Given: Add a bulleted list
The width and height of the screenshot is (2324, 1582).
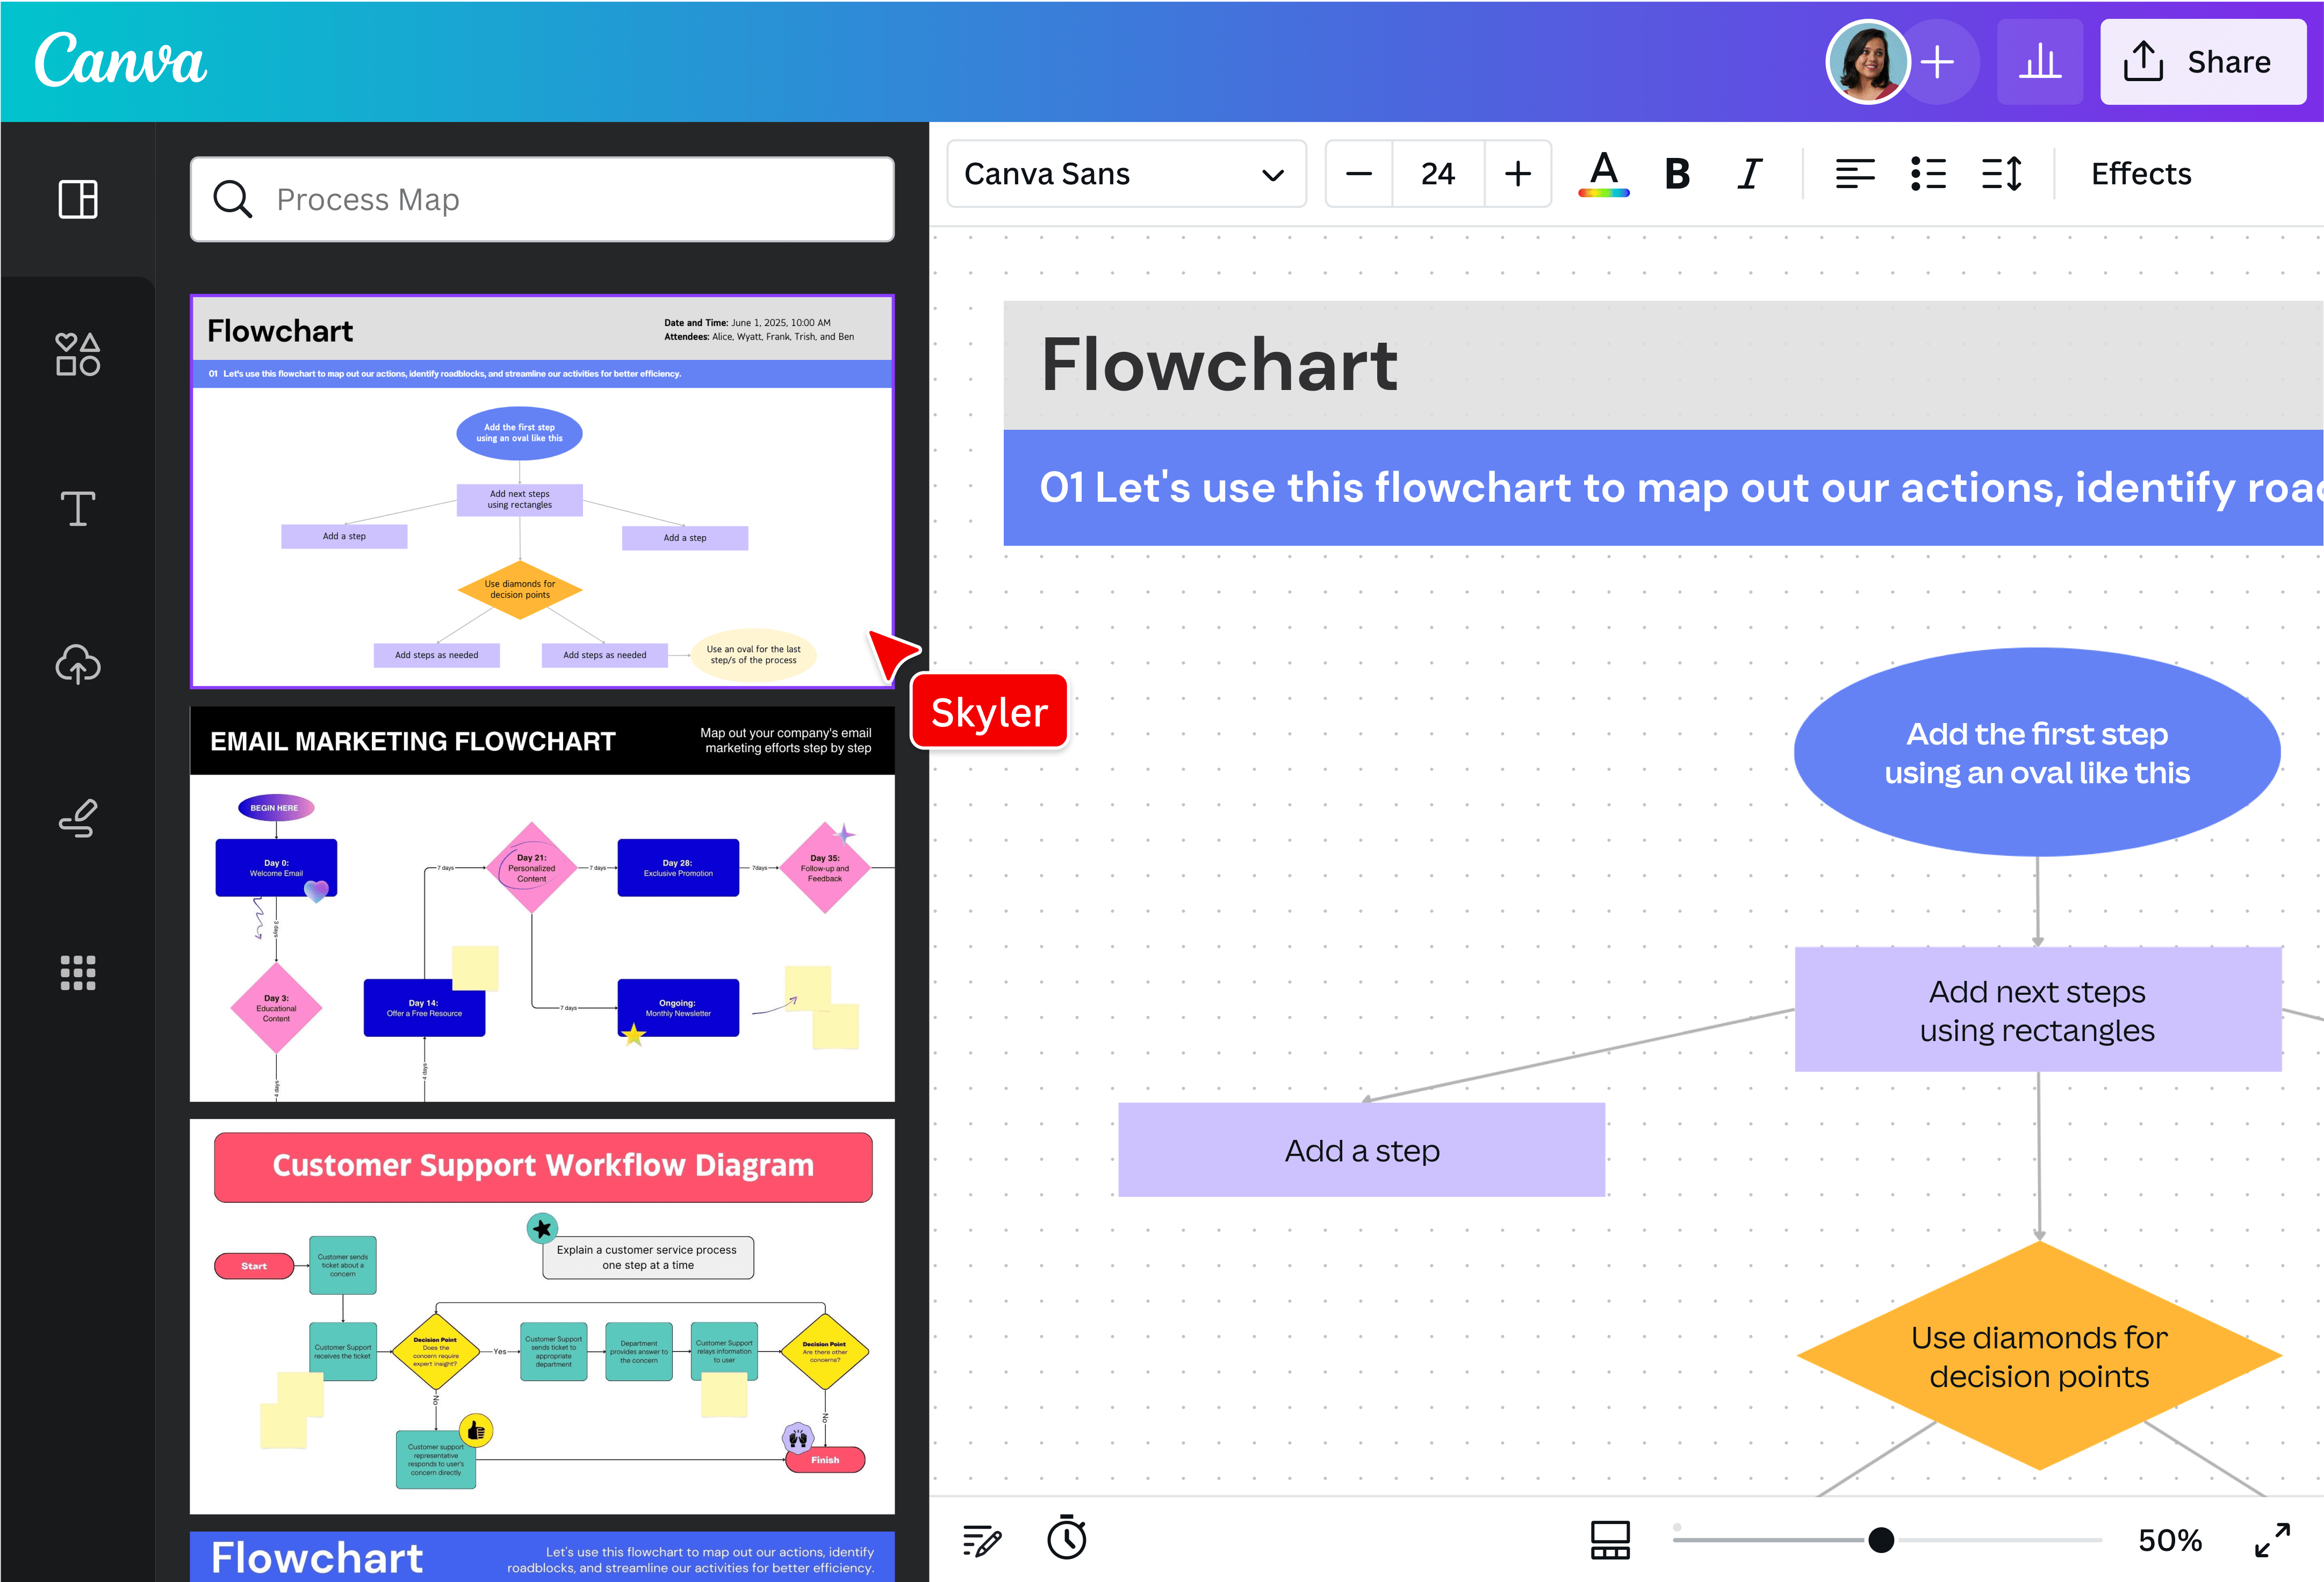Looking at the screenshot, I should pyautogui.click(x=1928, y=173).
